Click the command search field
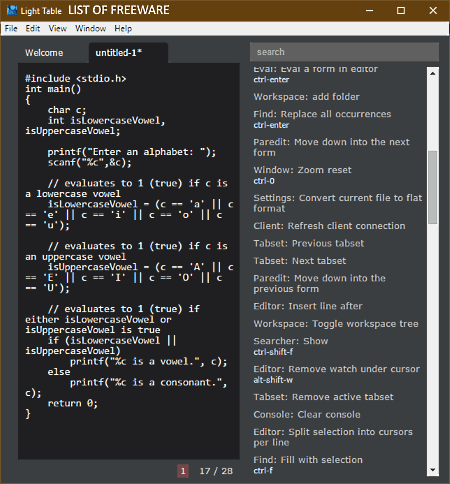 tap(344, 52)
